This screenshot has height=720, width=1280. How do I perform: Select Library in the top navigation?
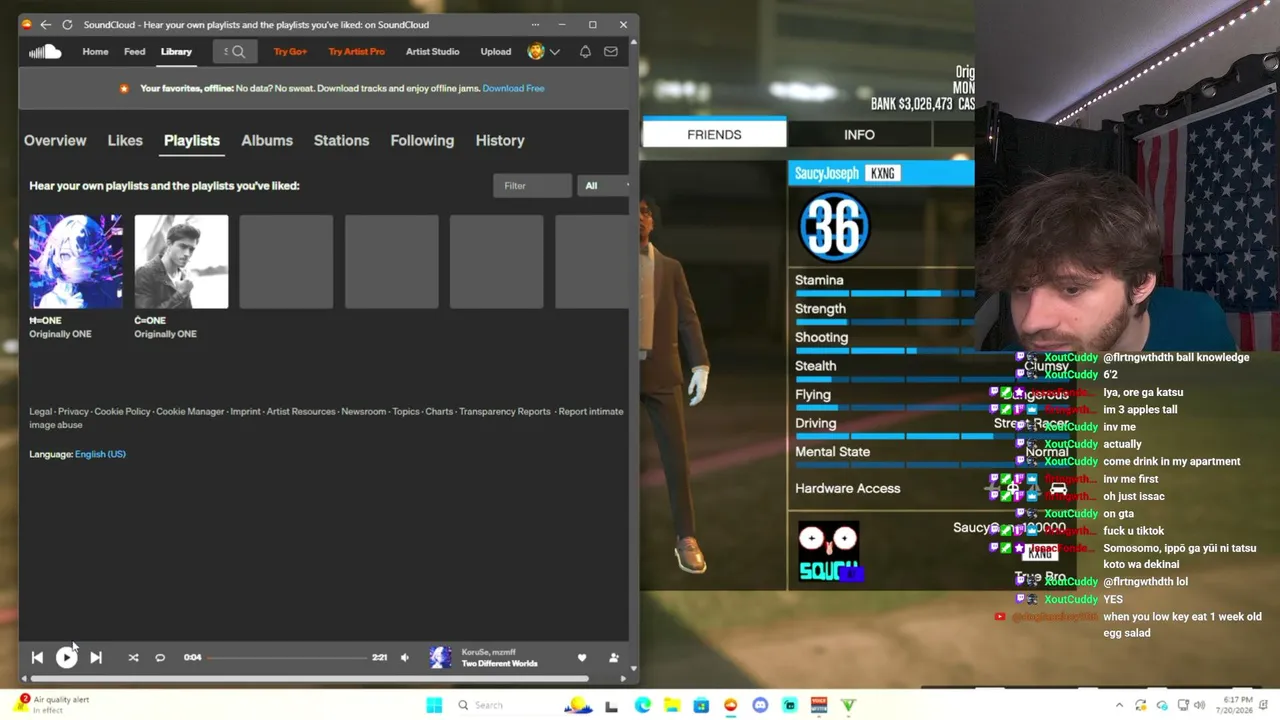point(176,52)
